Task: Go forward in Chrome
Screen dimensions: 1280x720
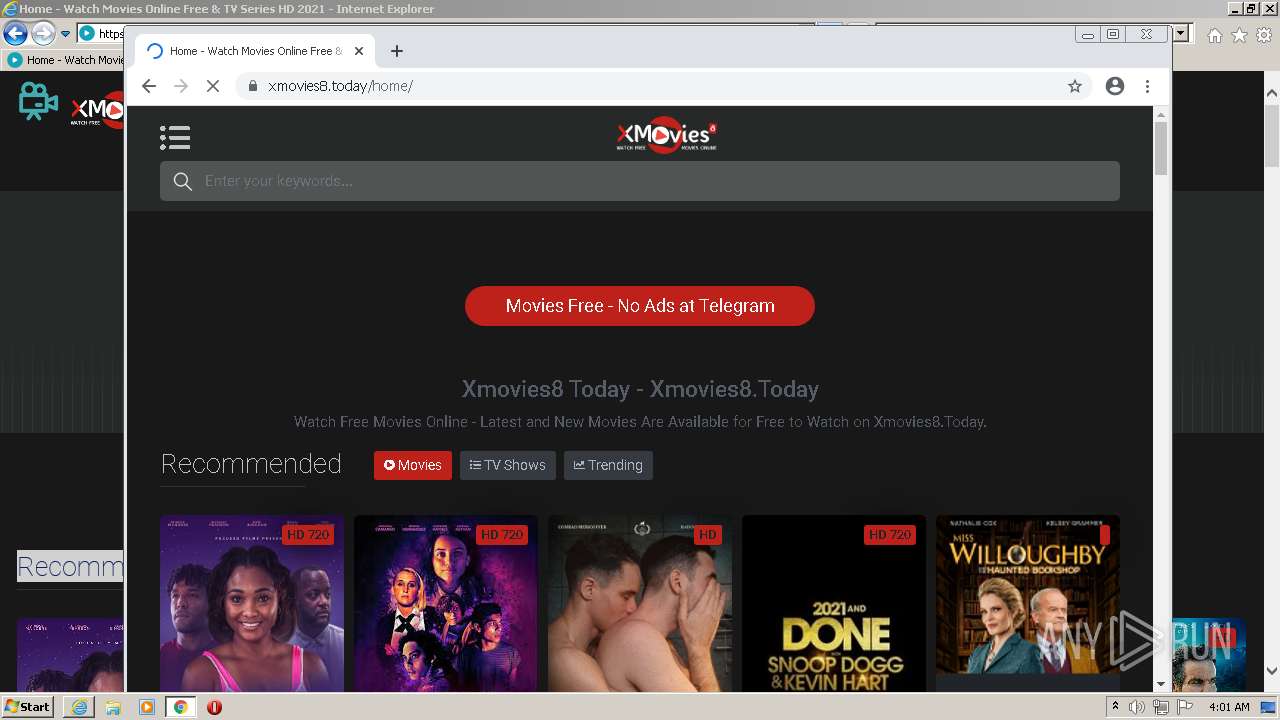Action: 181,86
